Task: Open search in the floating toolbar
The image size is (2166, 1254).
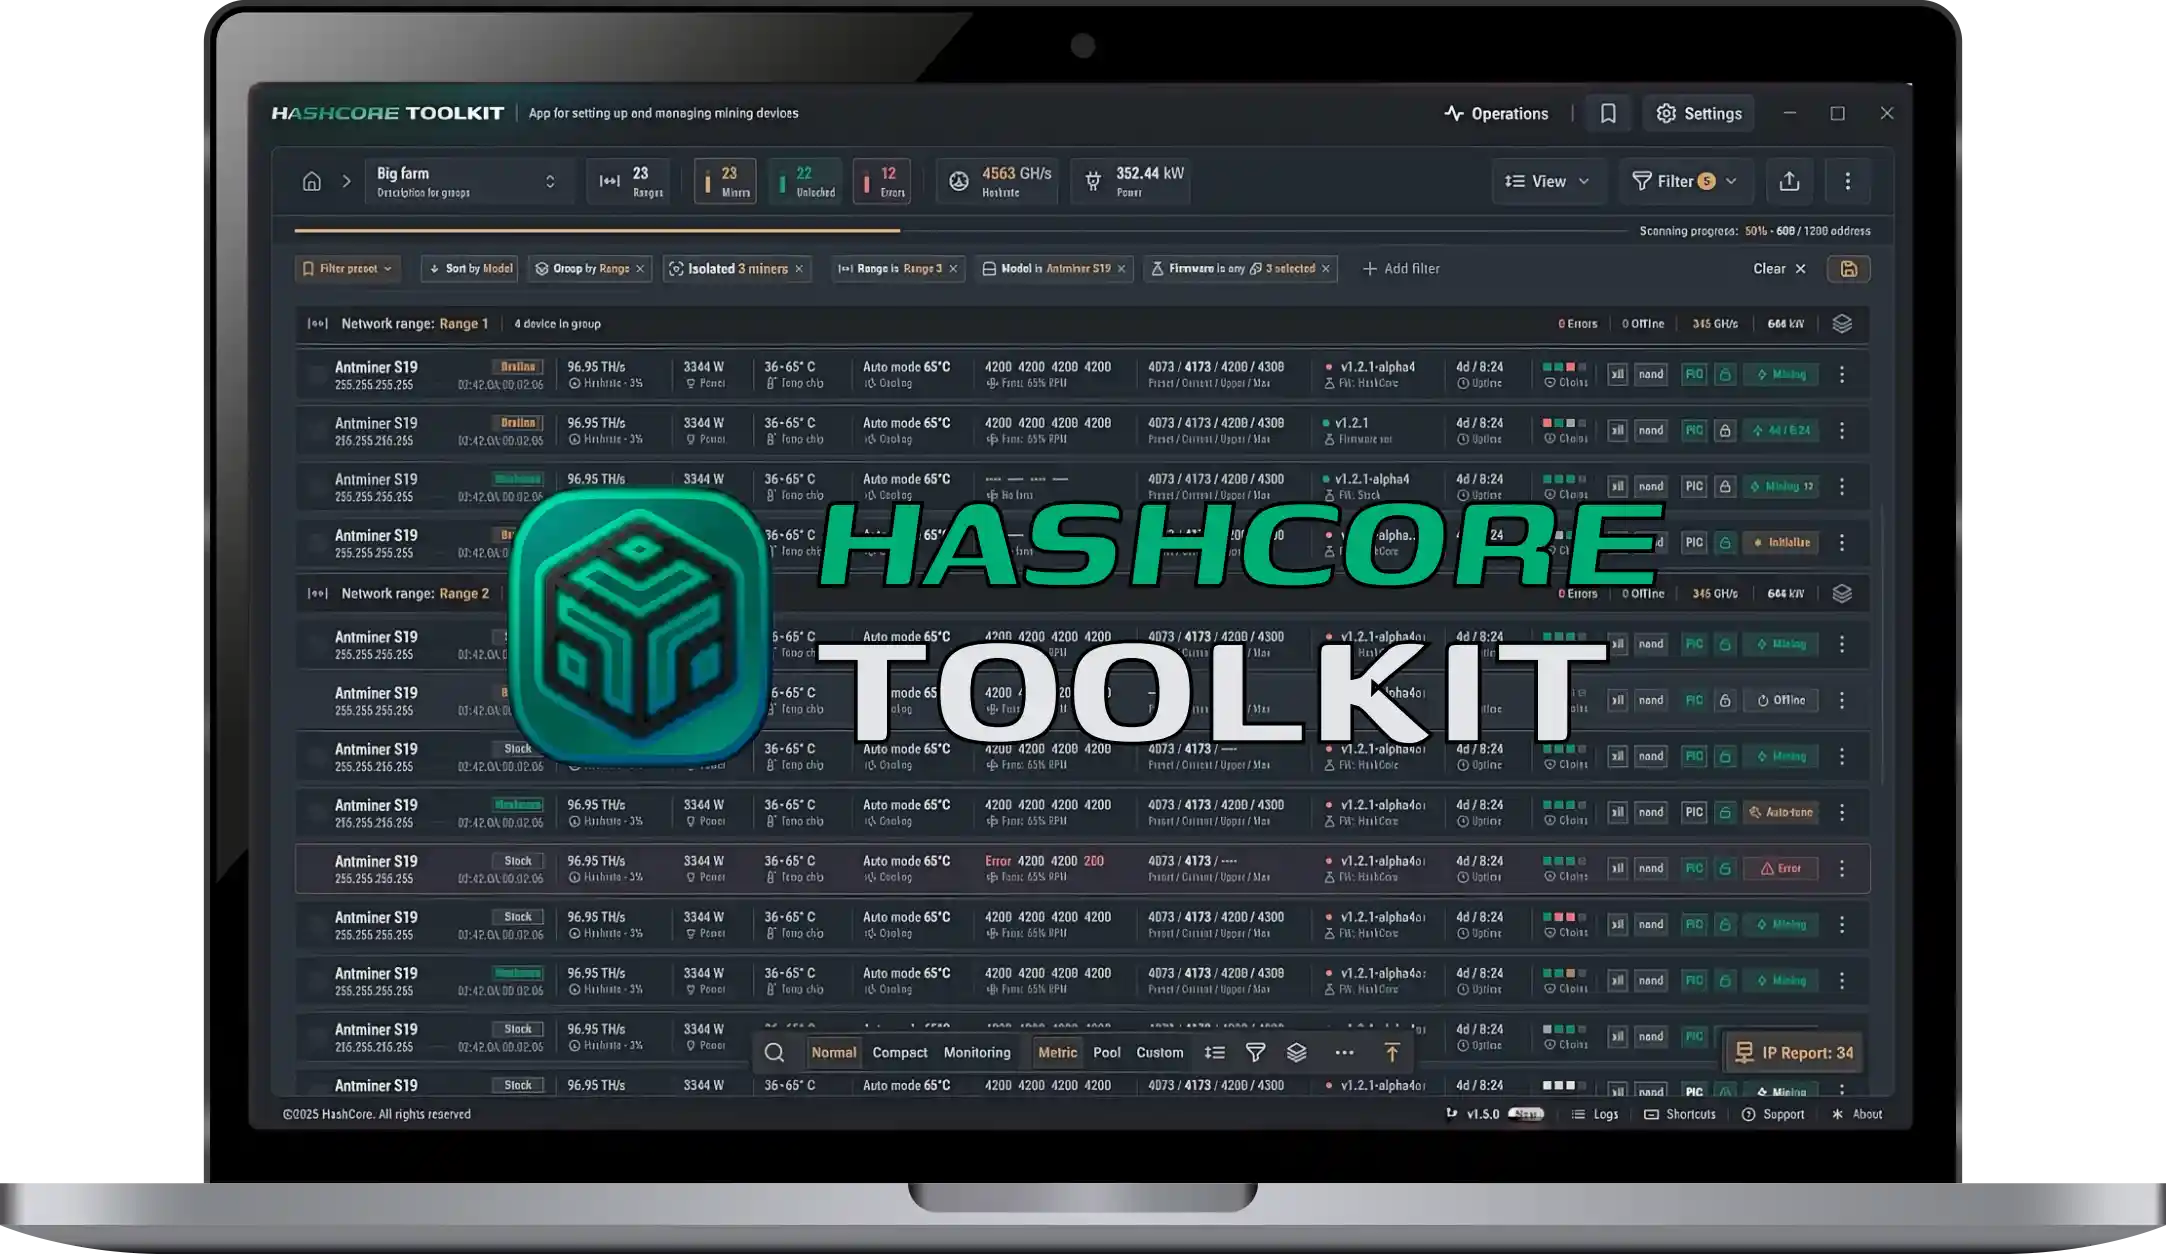Action: pos(774,1052)
